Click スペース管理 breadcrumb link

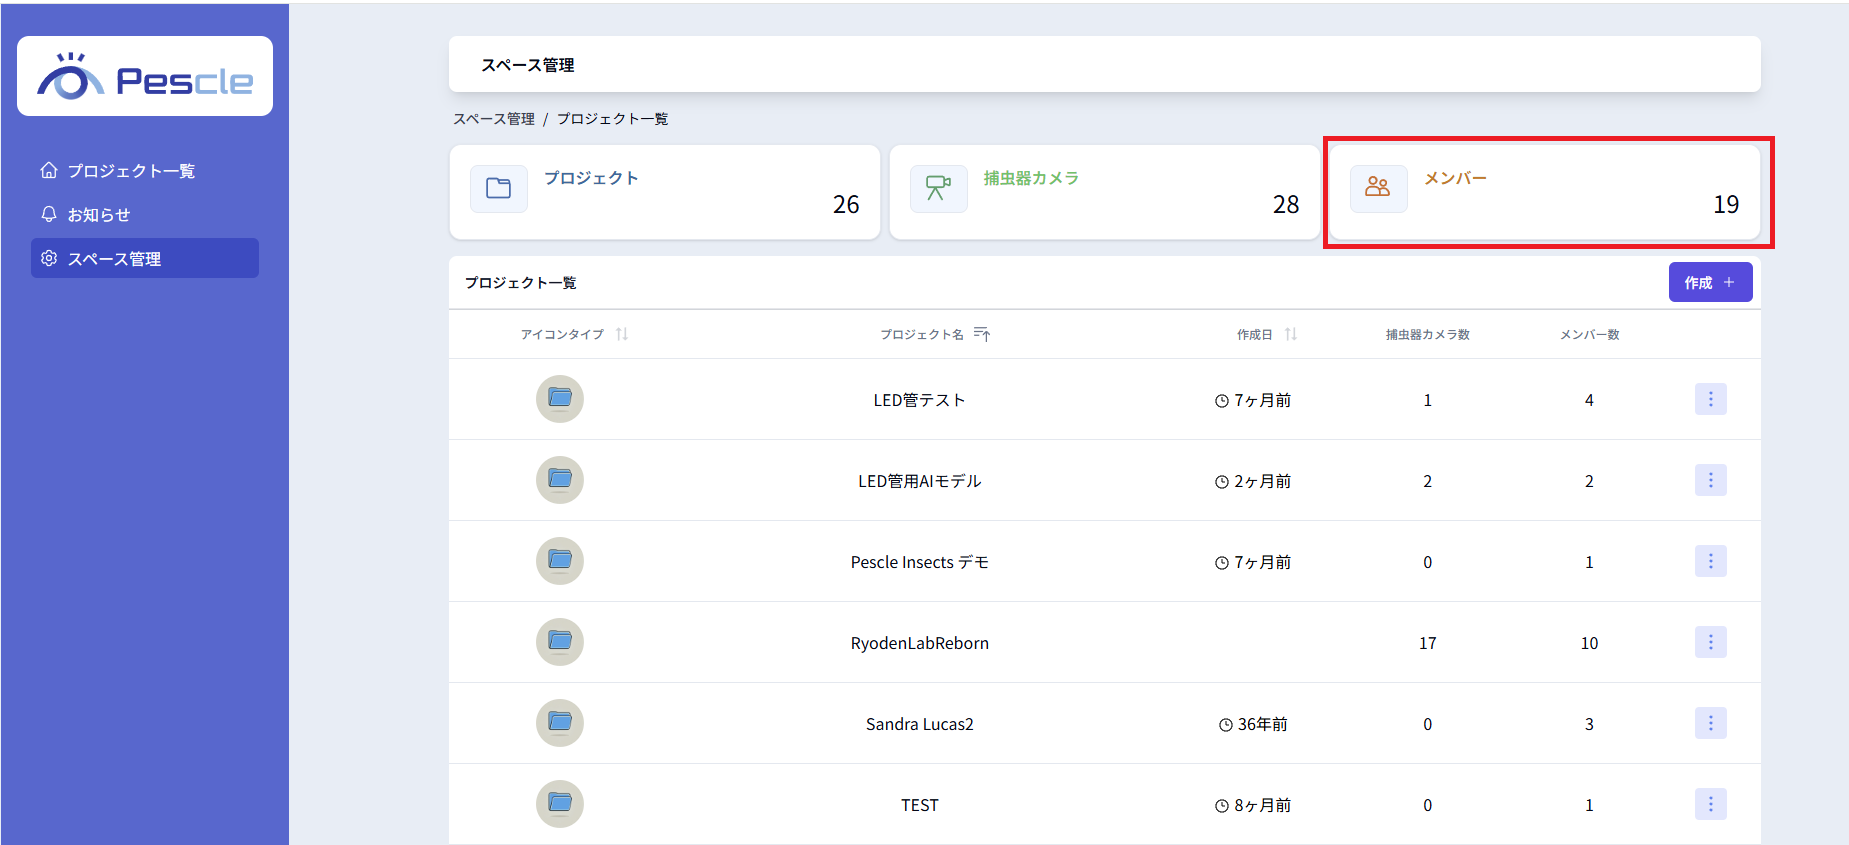[494, 119]
